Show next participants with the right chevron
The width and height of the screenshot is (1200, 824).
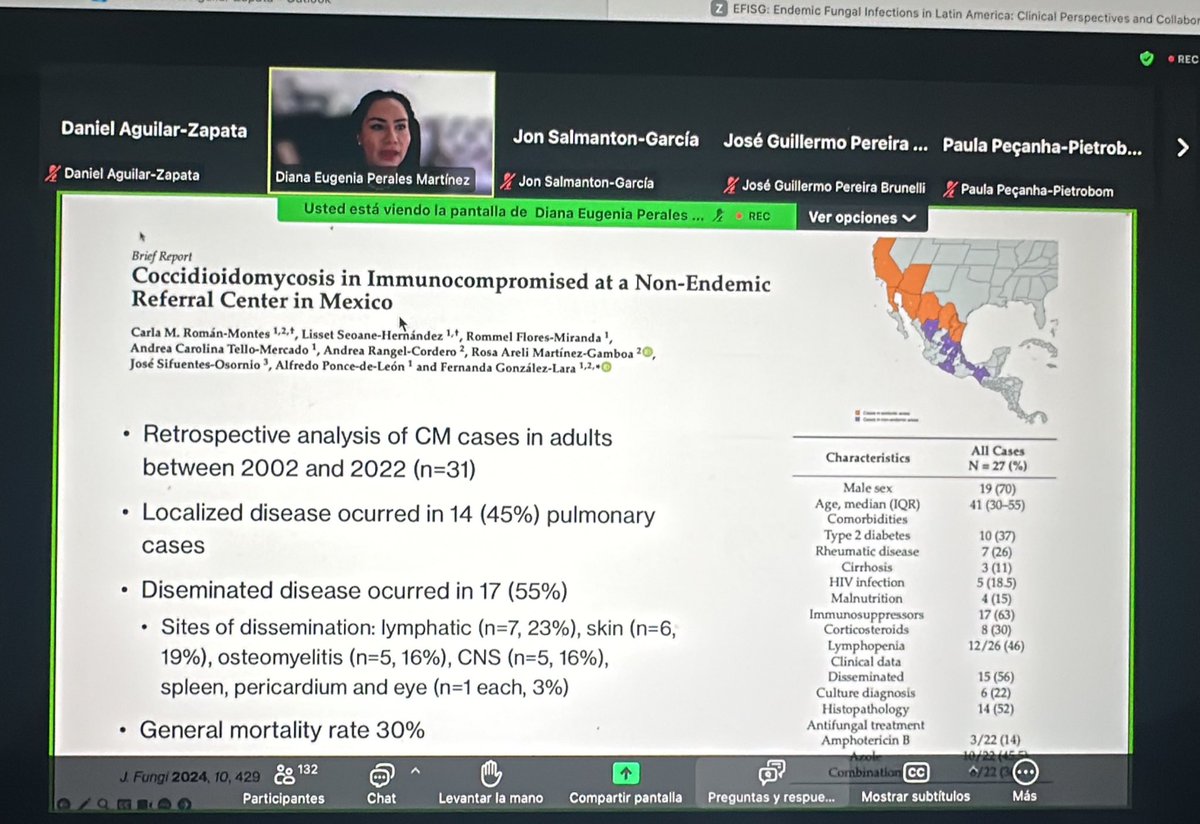click(x=1182, y=148)
